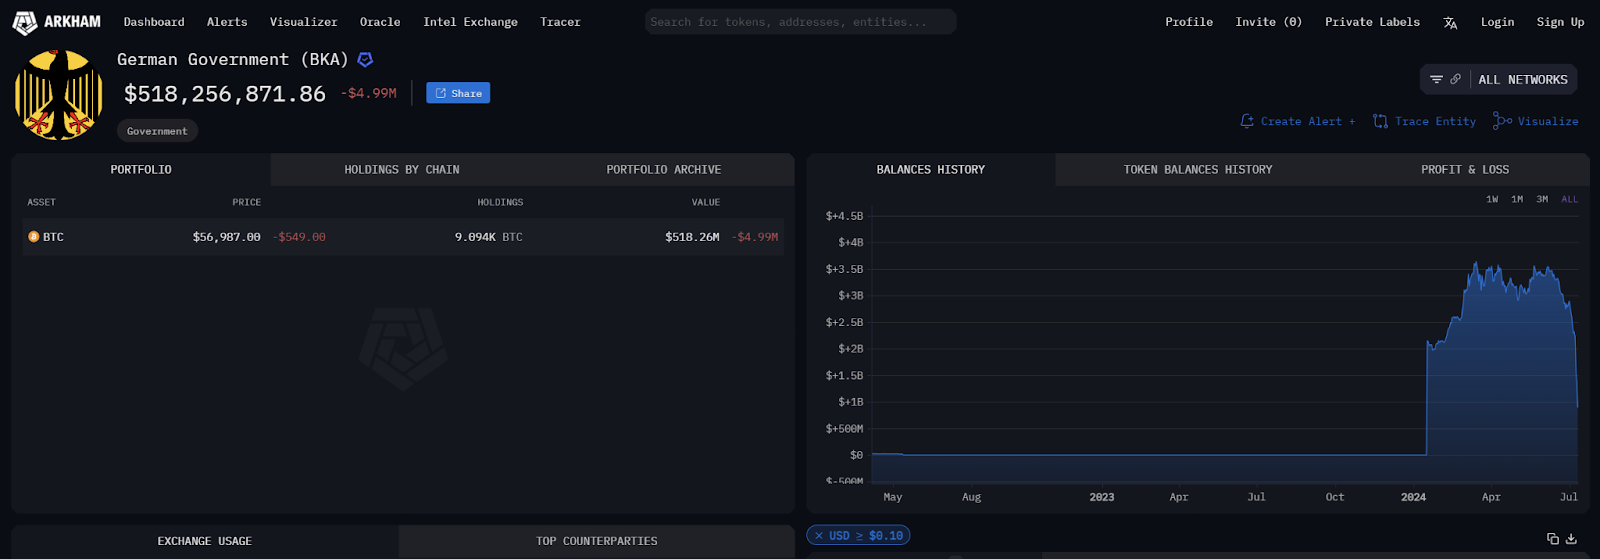Select the BALANCES HISTORY tab
Viewport: 1600px width, 559px height.
click(x=931, y=170)
